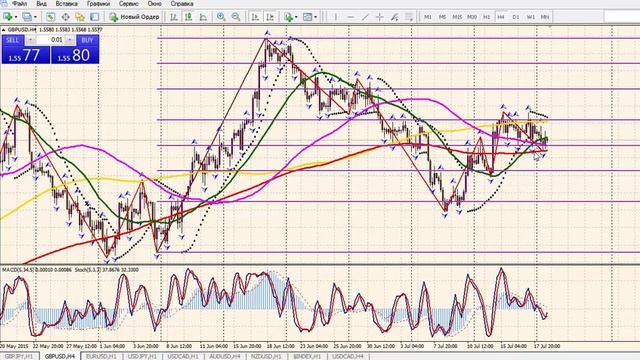The image size is (640, 360).
Task: Switch to bar chart view icon
Action: [174, 17]
